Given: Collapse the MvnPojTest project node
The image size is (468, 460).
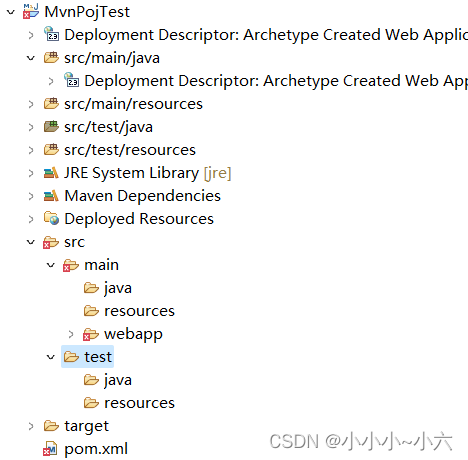Looking at the screenshot, I should (x=11, y=12).
